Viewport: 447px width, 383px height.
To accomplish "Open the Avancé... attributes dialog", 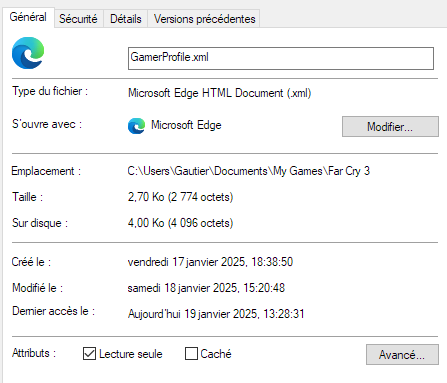I will click(x=402, y=354).
